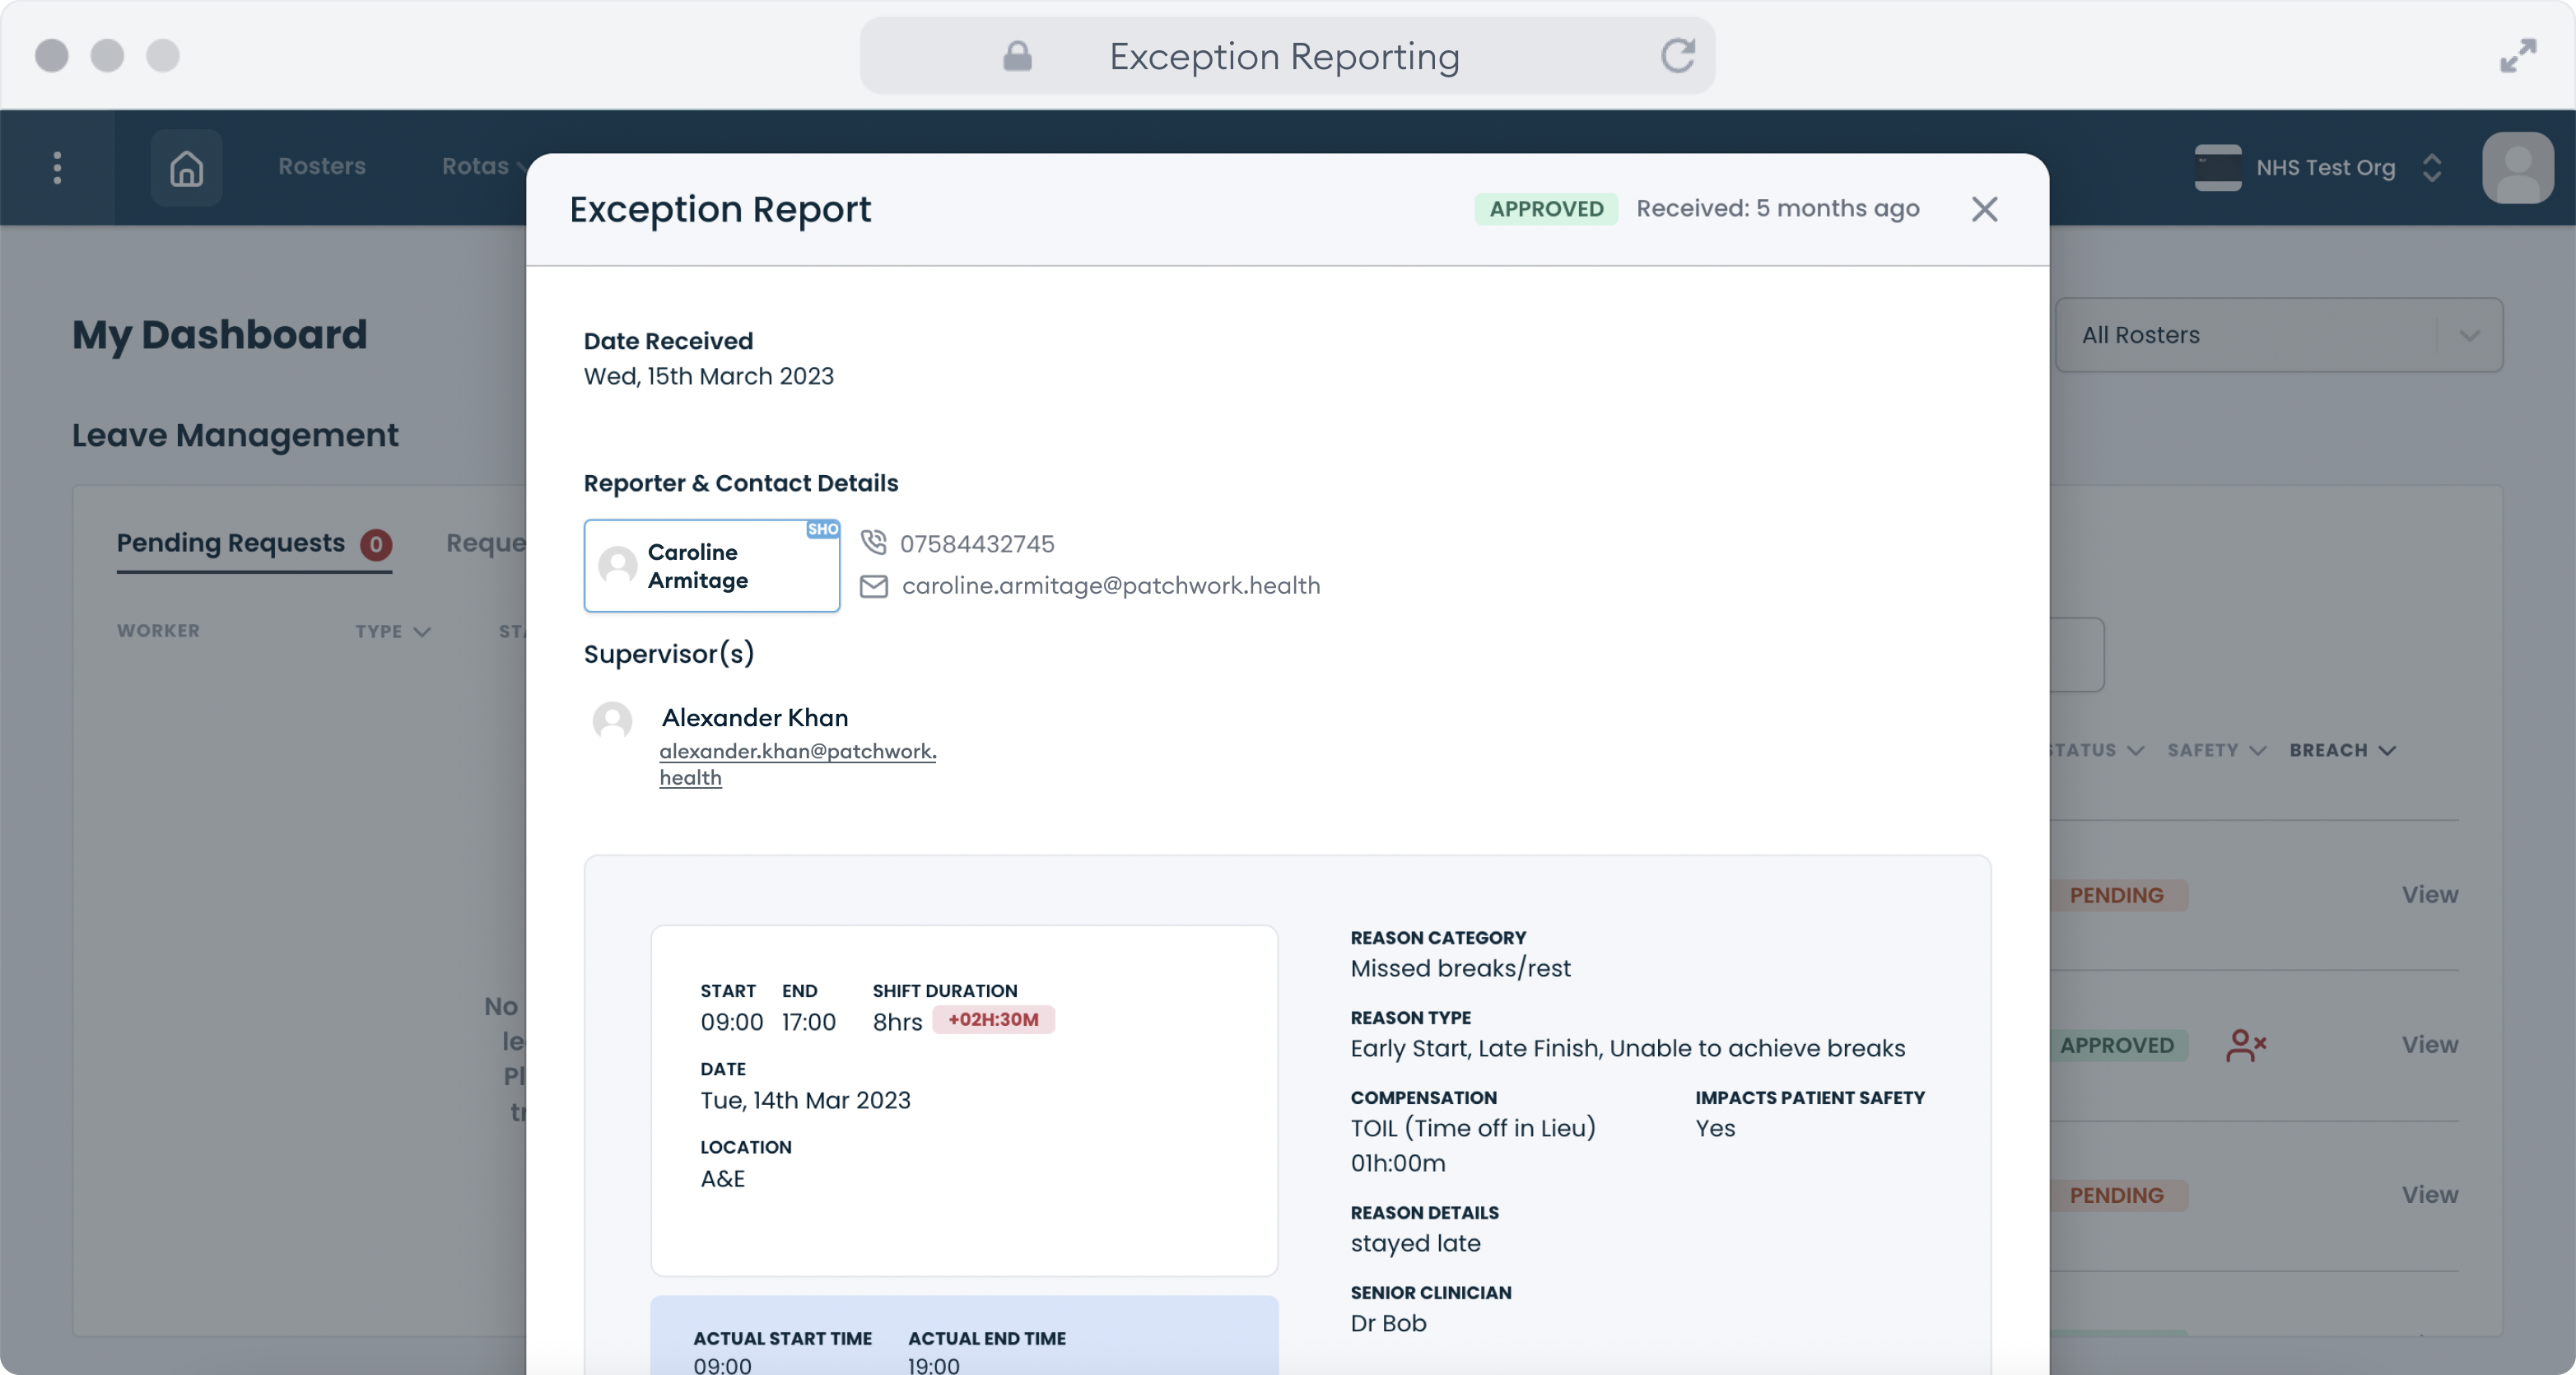Click the Alexander Khan supervisor name
Screen dimensions: 2576x1375
click(x=754, y=718)
